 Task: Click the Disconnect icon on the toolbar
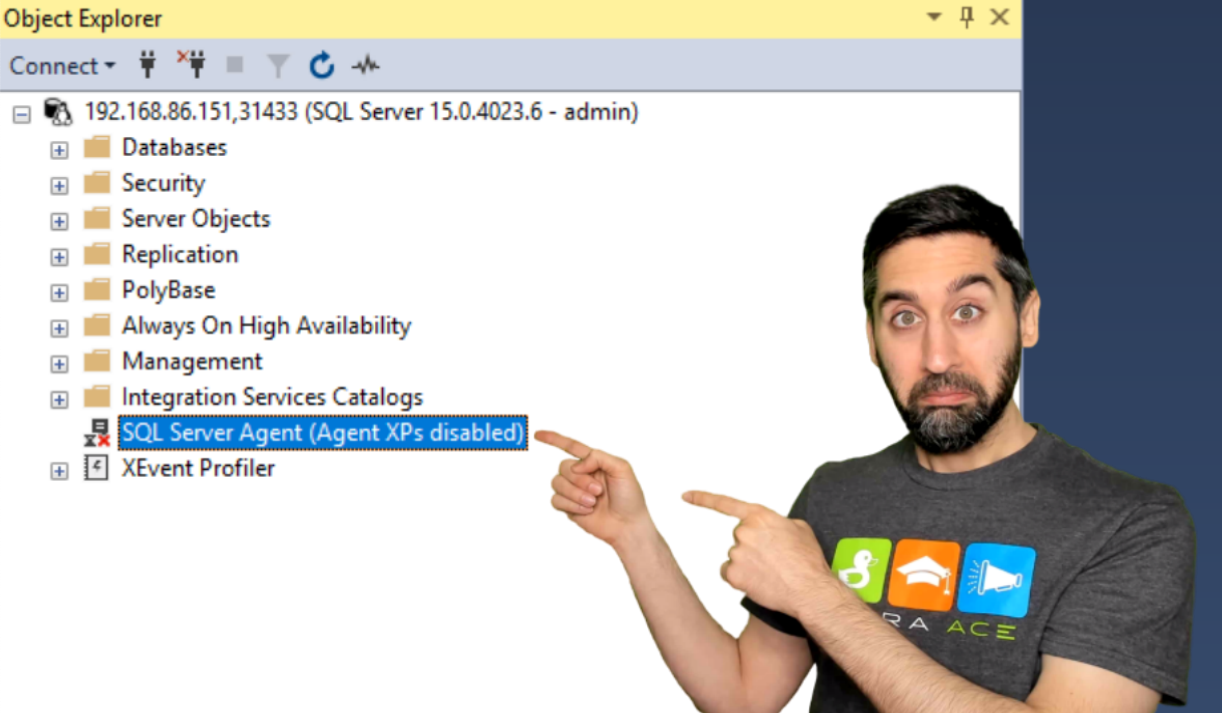190,64
